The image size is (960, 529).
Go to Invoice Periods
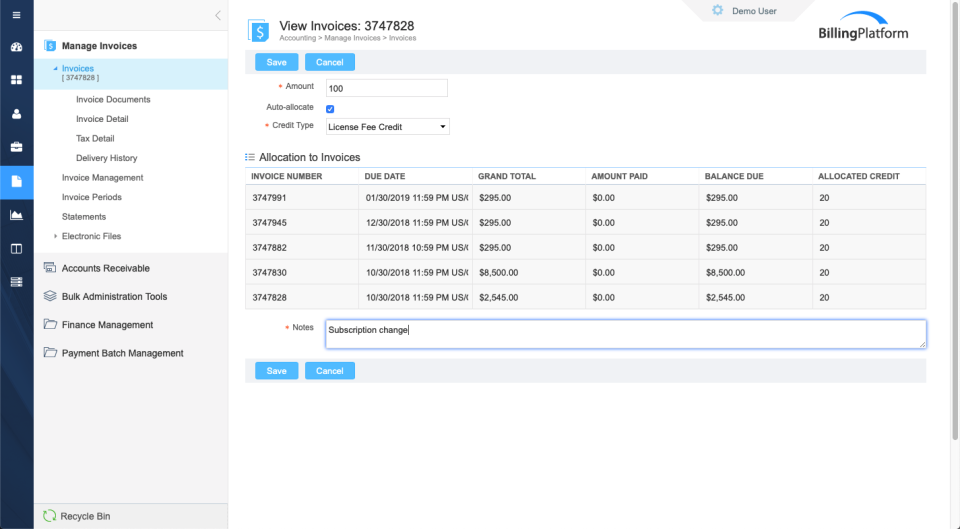tap(92, 197)
